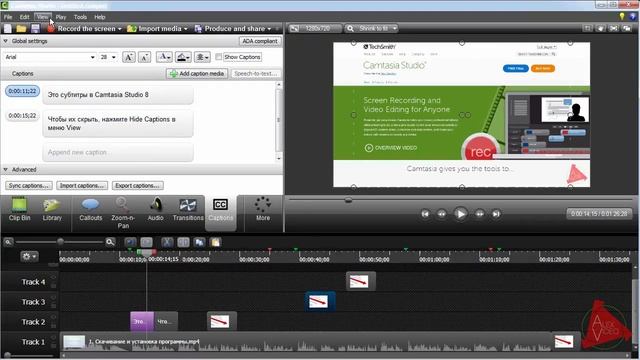Toggle the lock on Track 2
Screen dimensions: 640x360
[53, 326]
